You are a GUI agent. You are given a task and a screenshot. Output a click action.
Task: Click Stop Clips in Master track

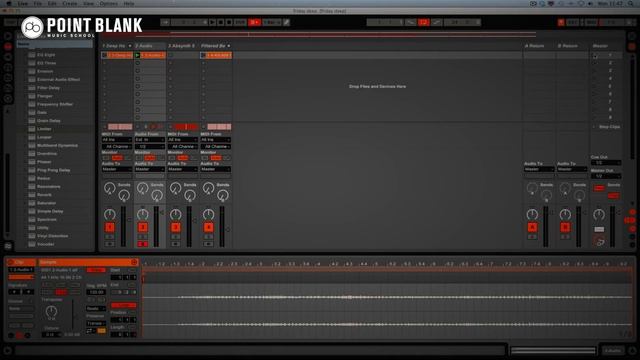pyautogui.click(x=609, y=127)
